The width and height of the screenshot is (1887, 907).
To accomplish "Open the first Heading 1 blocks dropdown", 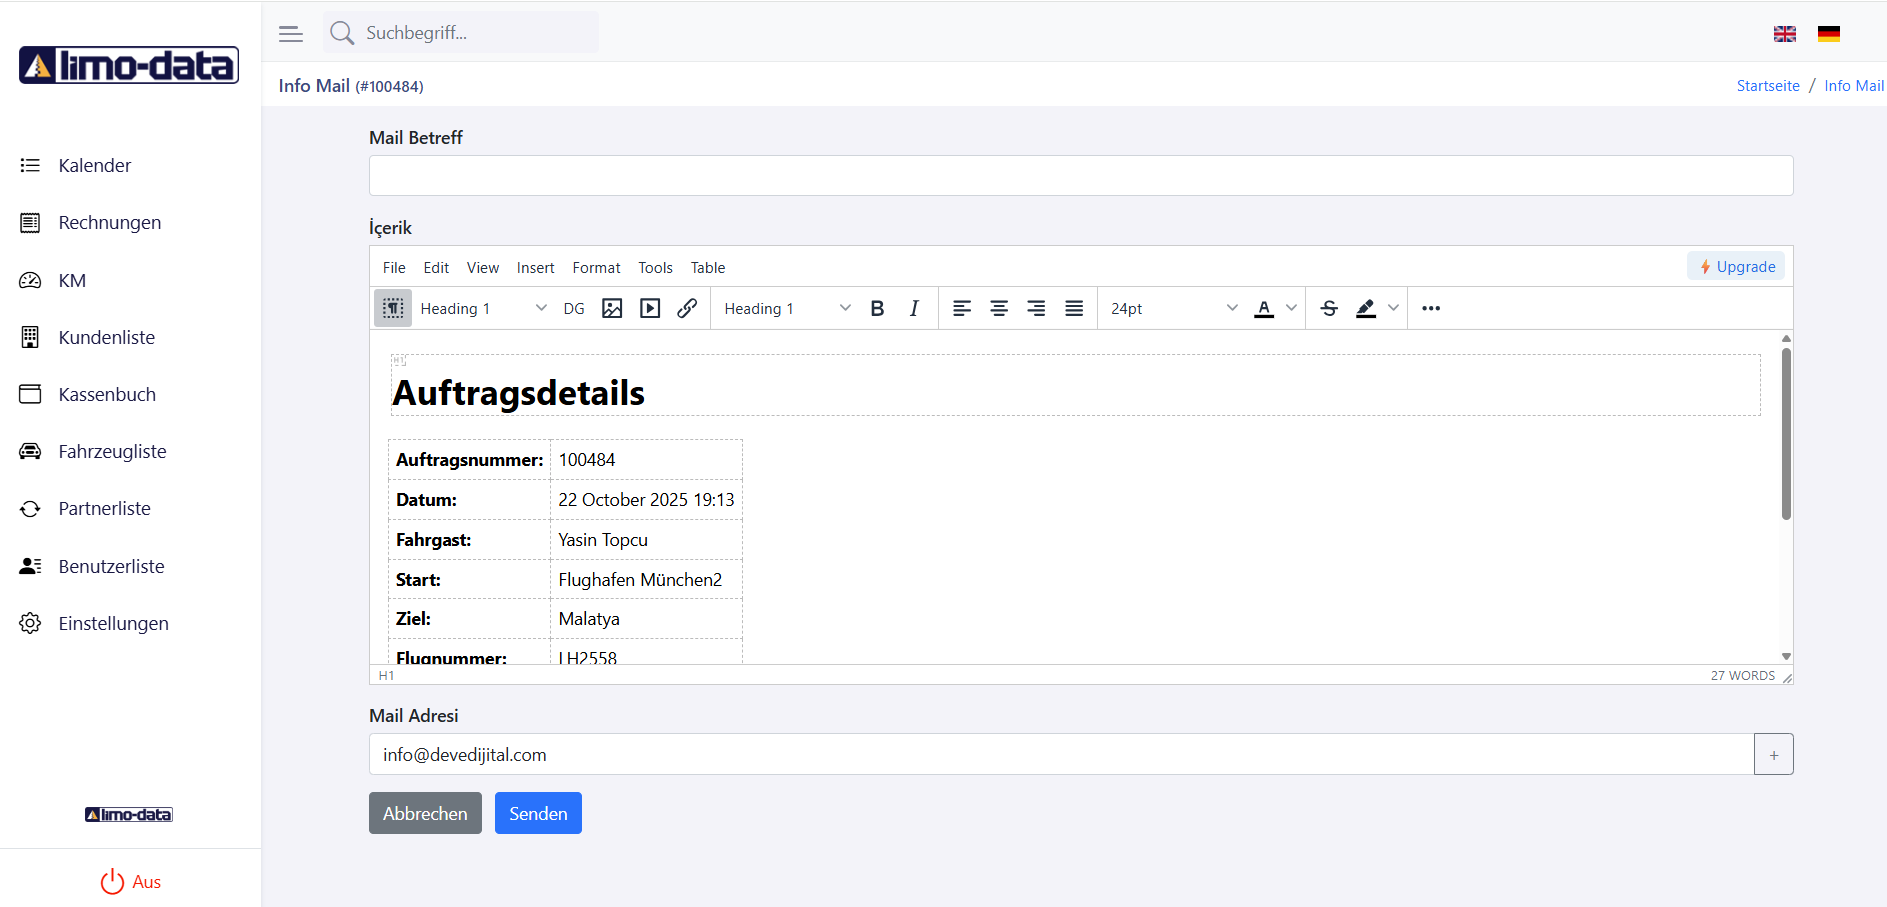I will click(x=484, y=308).
